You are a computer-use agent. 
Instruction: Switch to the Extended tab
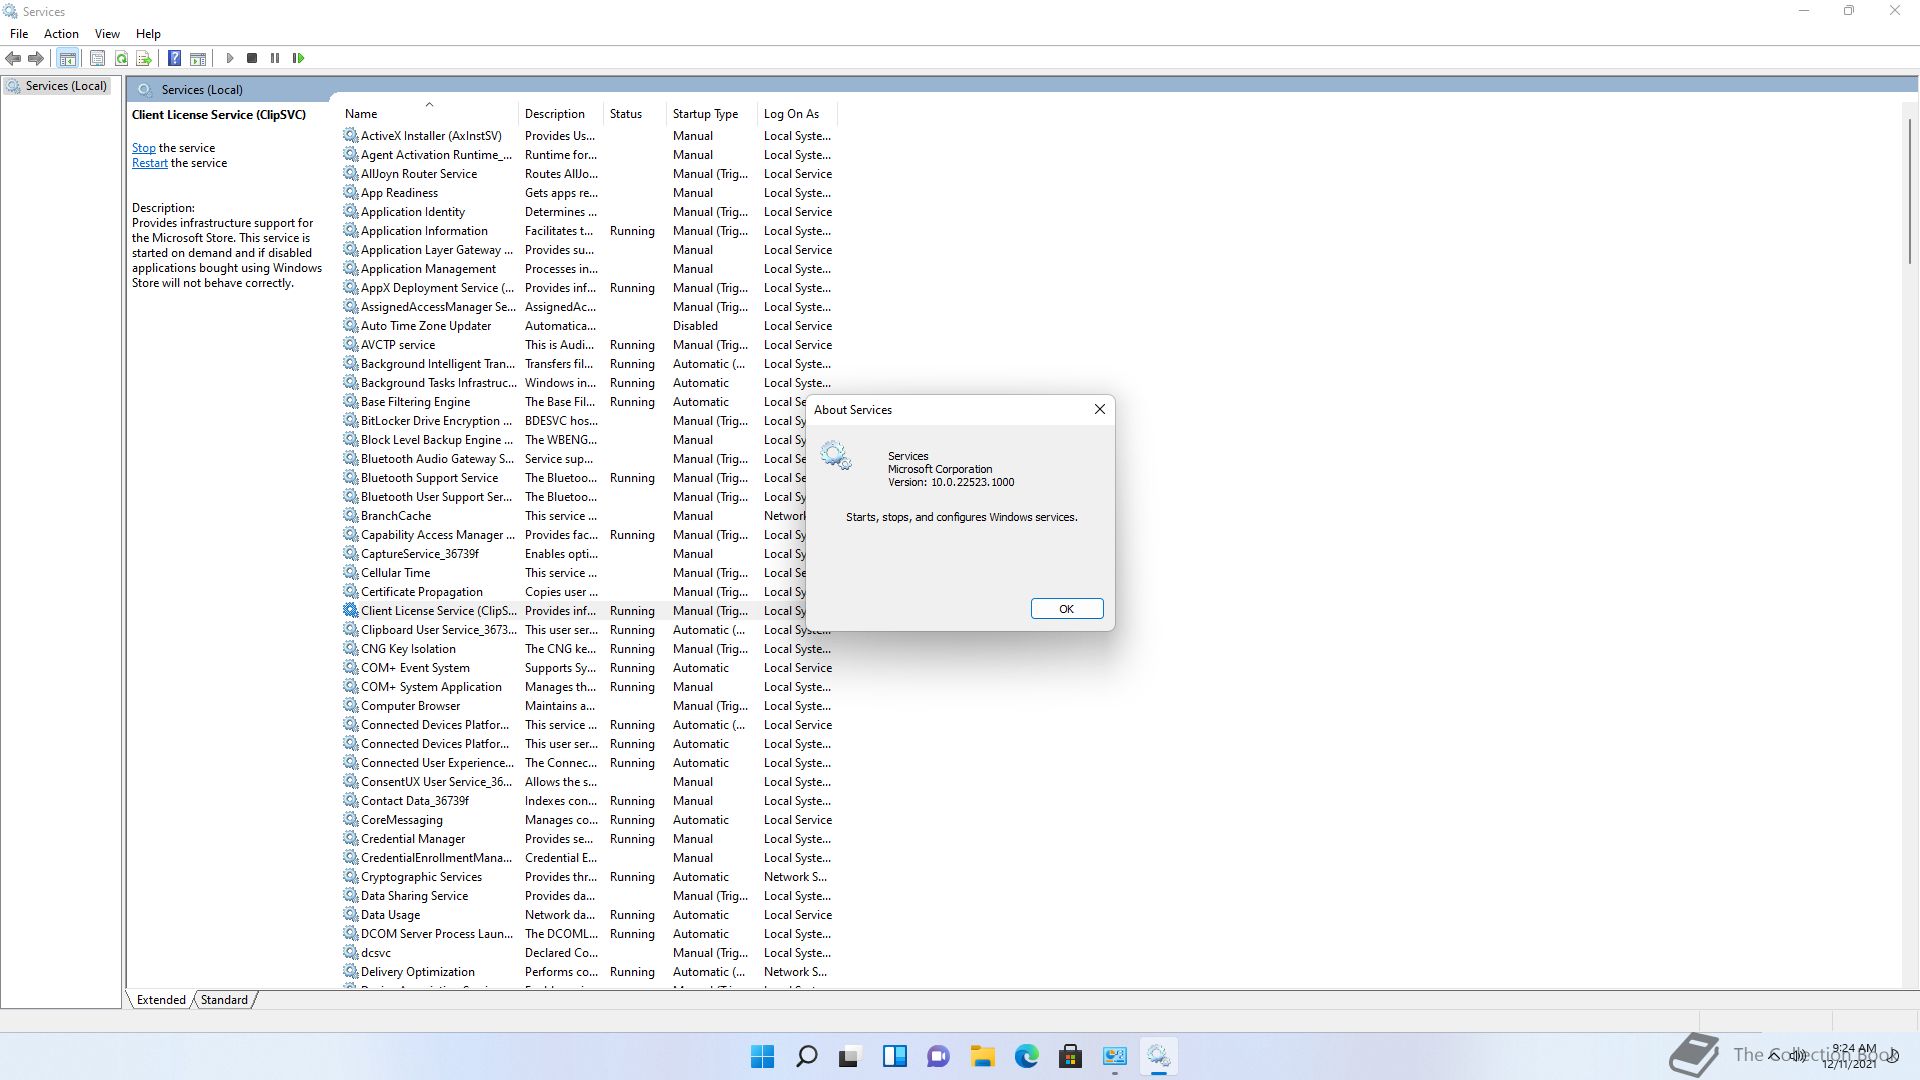pyautogui.click(x=161, y=999)
